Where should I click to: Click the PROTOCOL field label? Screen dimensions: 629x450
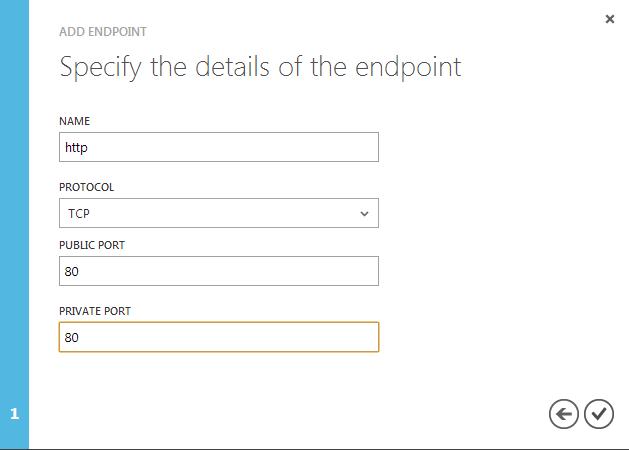pos(87,187)
